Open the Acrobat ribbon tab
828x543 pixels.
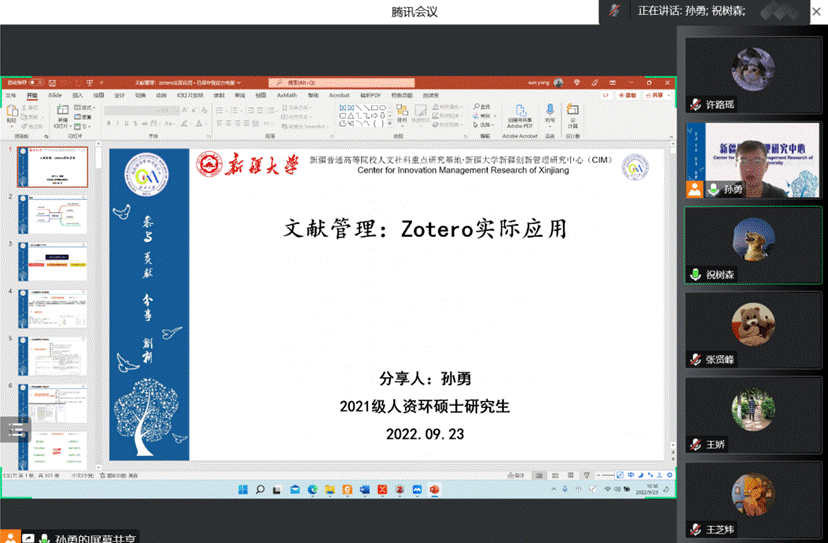coord(339,96)
